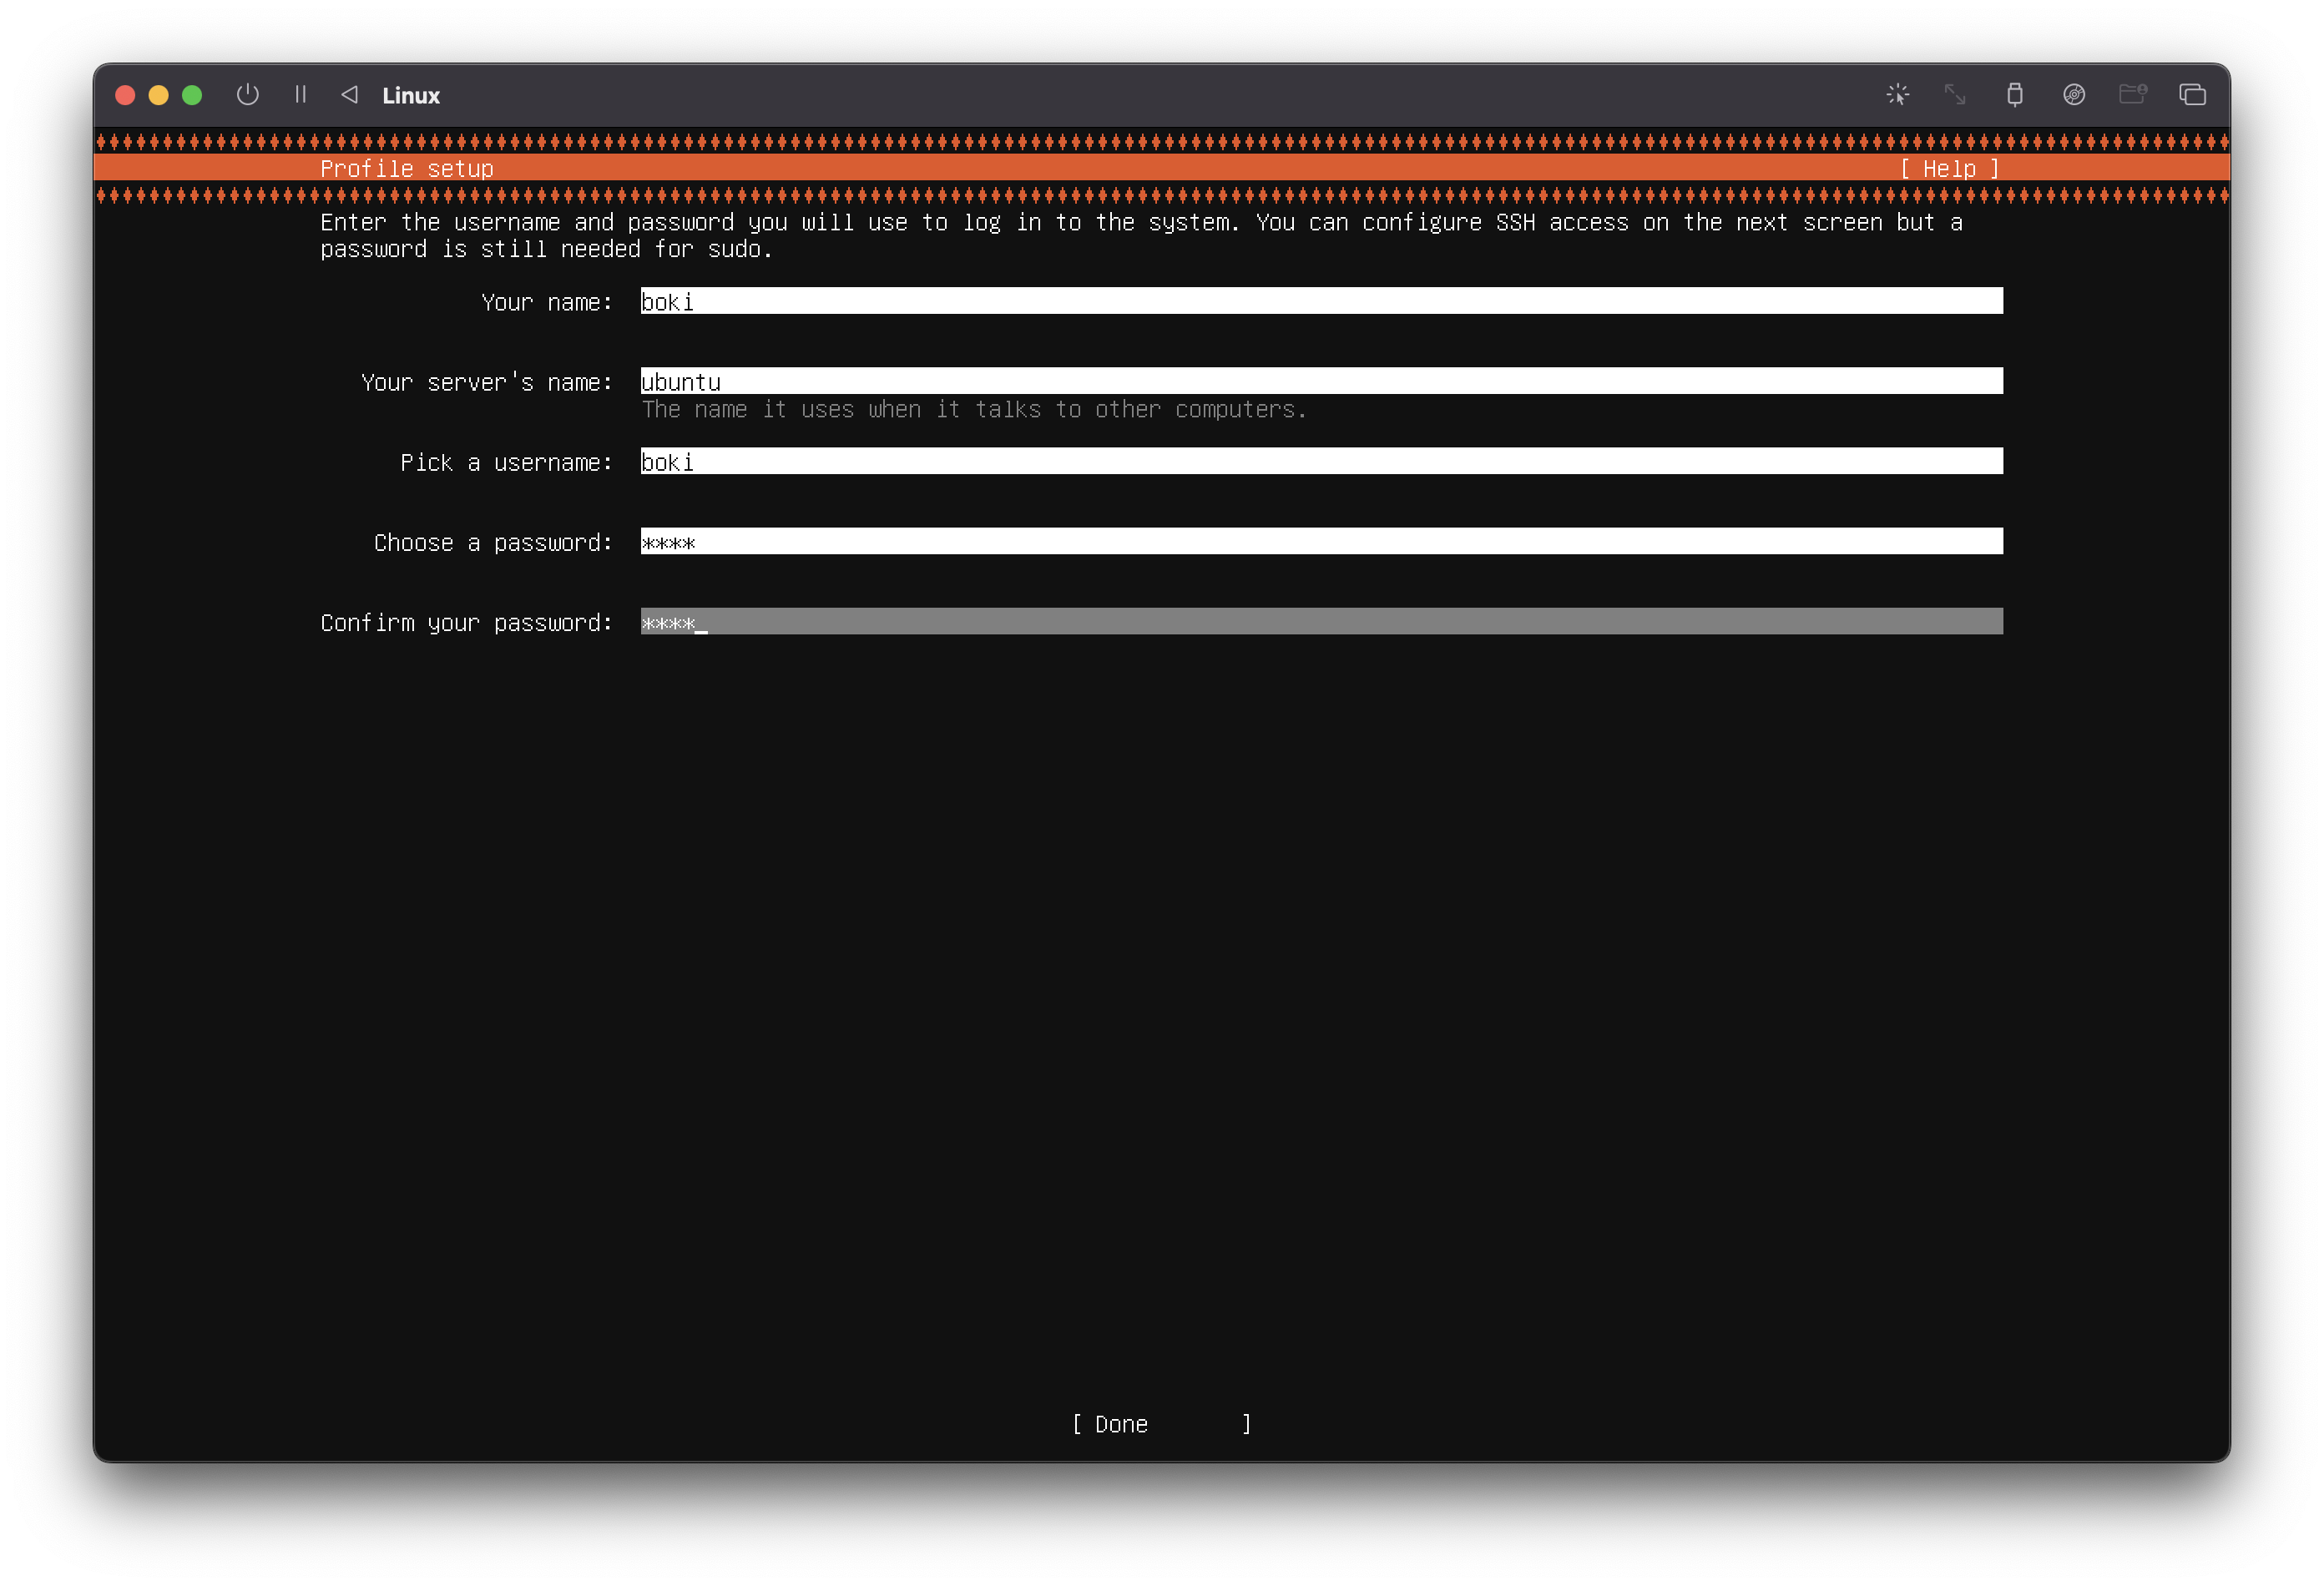Select the Pick a username field
The height and width of the screenshot is (1586, 2324).
tap(1320, 461)
